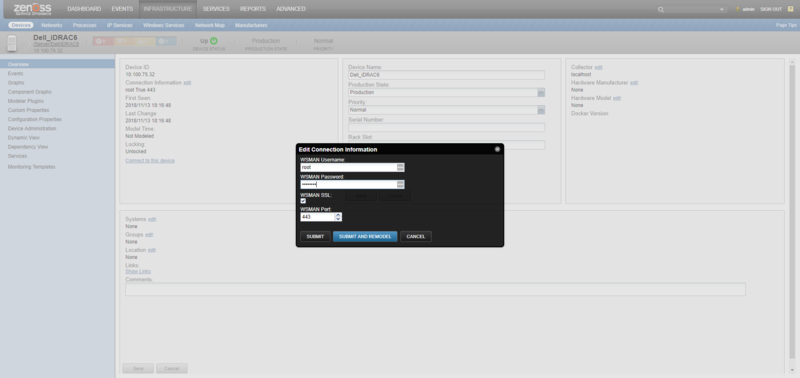The width and height of the screenshot is (800, 378).
Task: Increase WSMAN Port with up arrow
Action: [338, 215]
